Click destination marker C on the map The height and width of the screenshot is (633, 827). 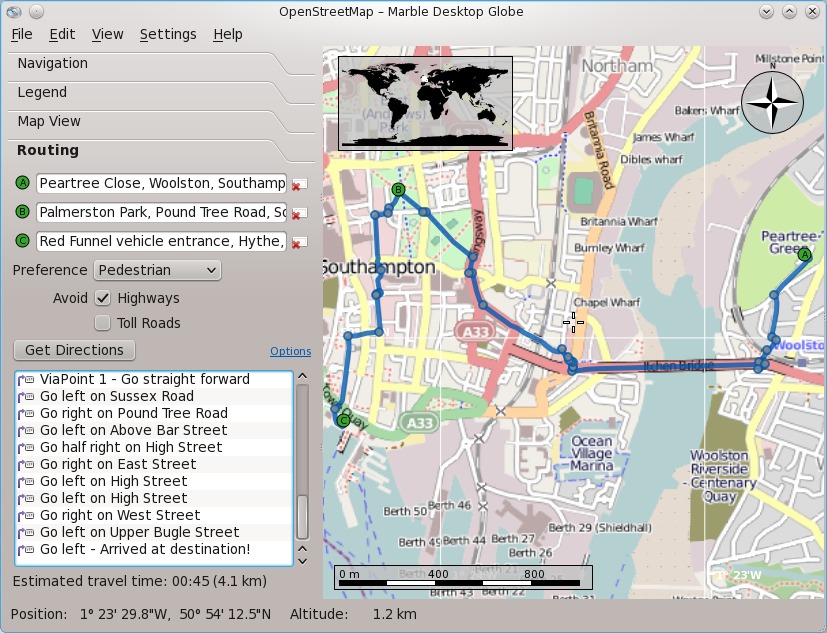click(x=343, y=421)
